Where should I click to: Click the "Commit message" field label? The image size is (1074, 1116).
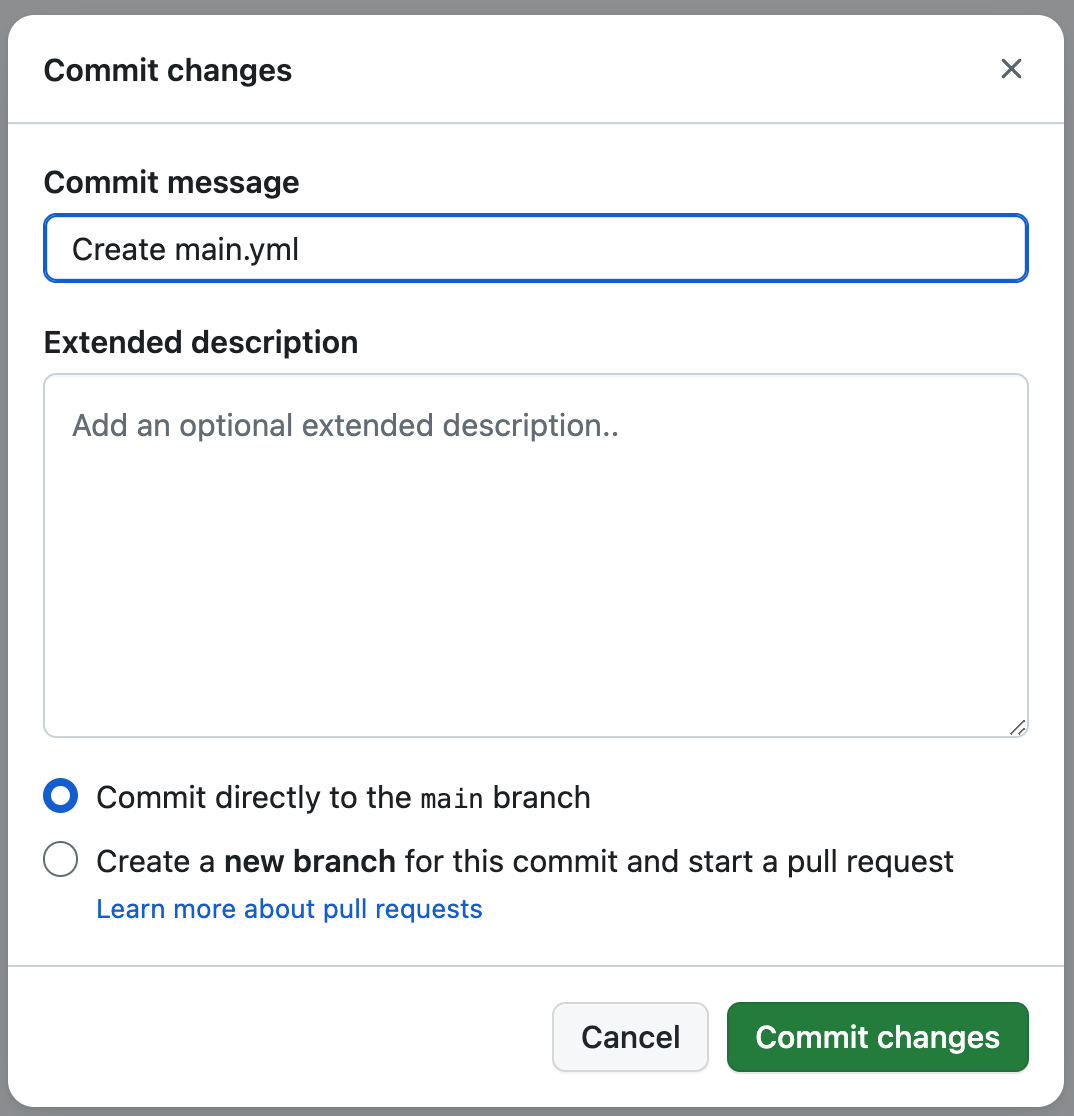[171, 183]
